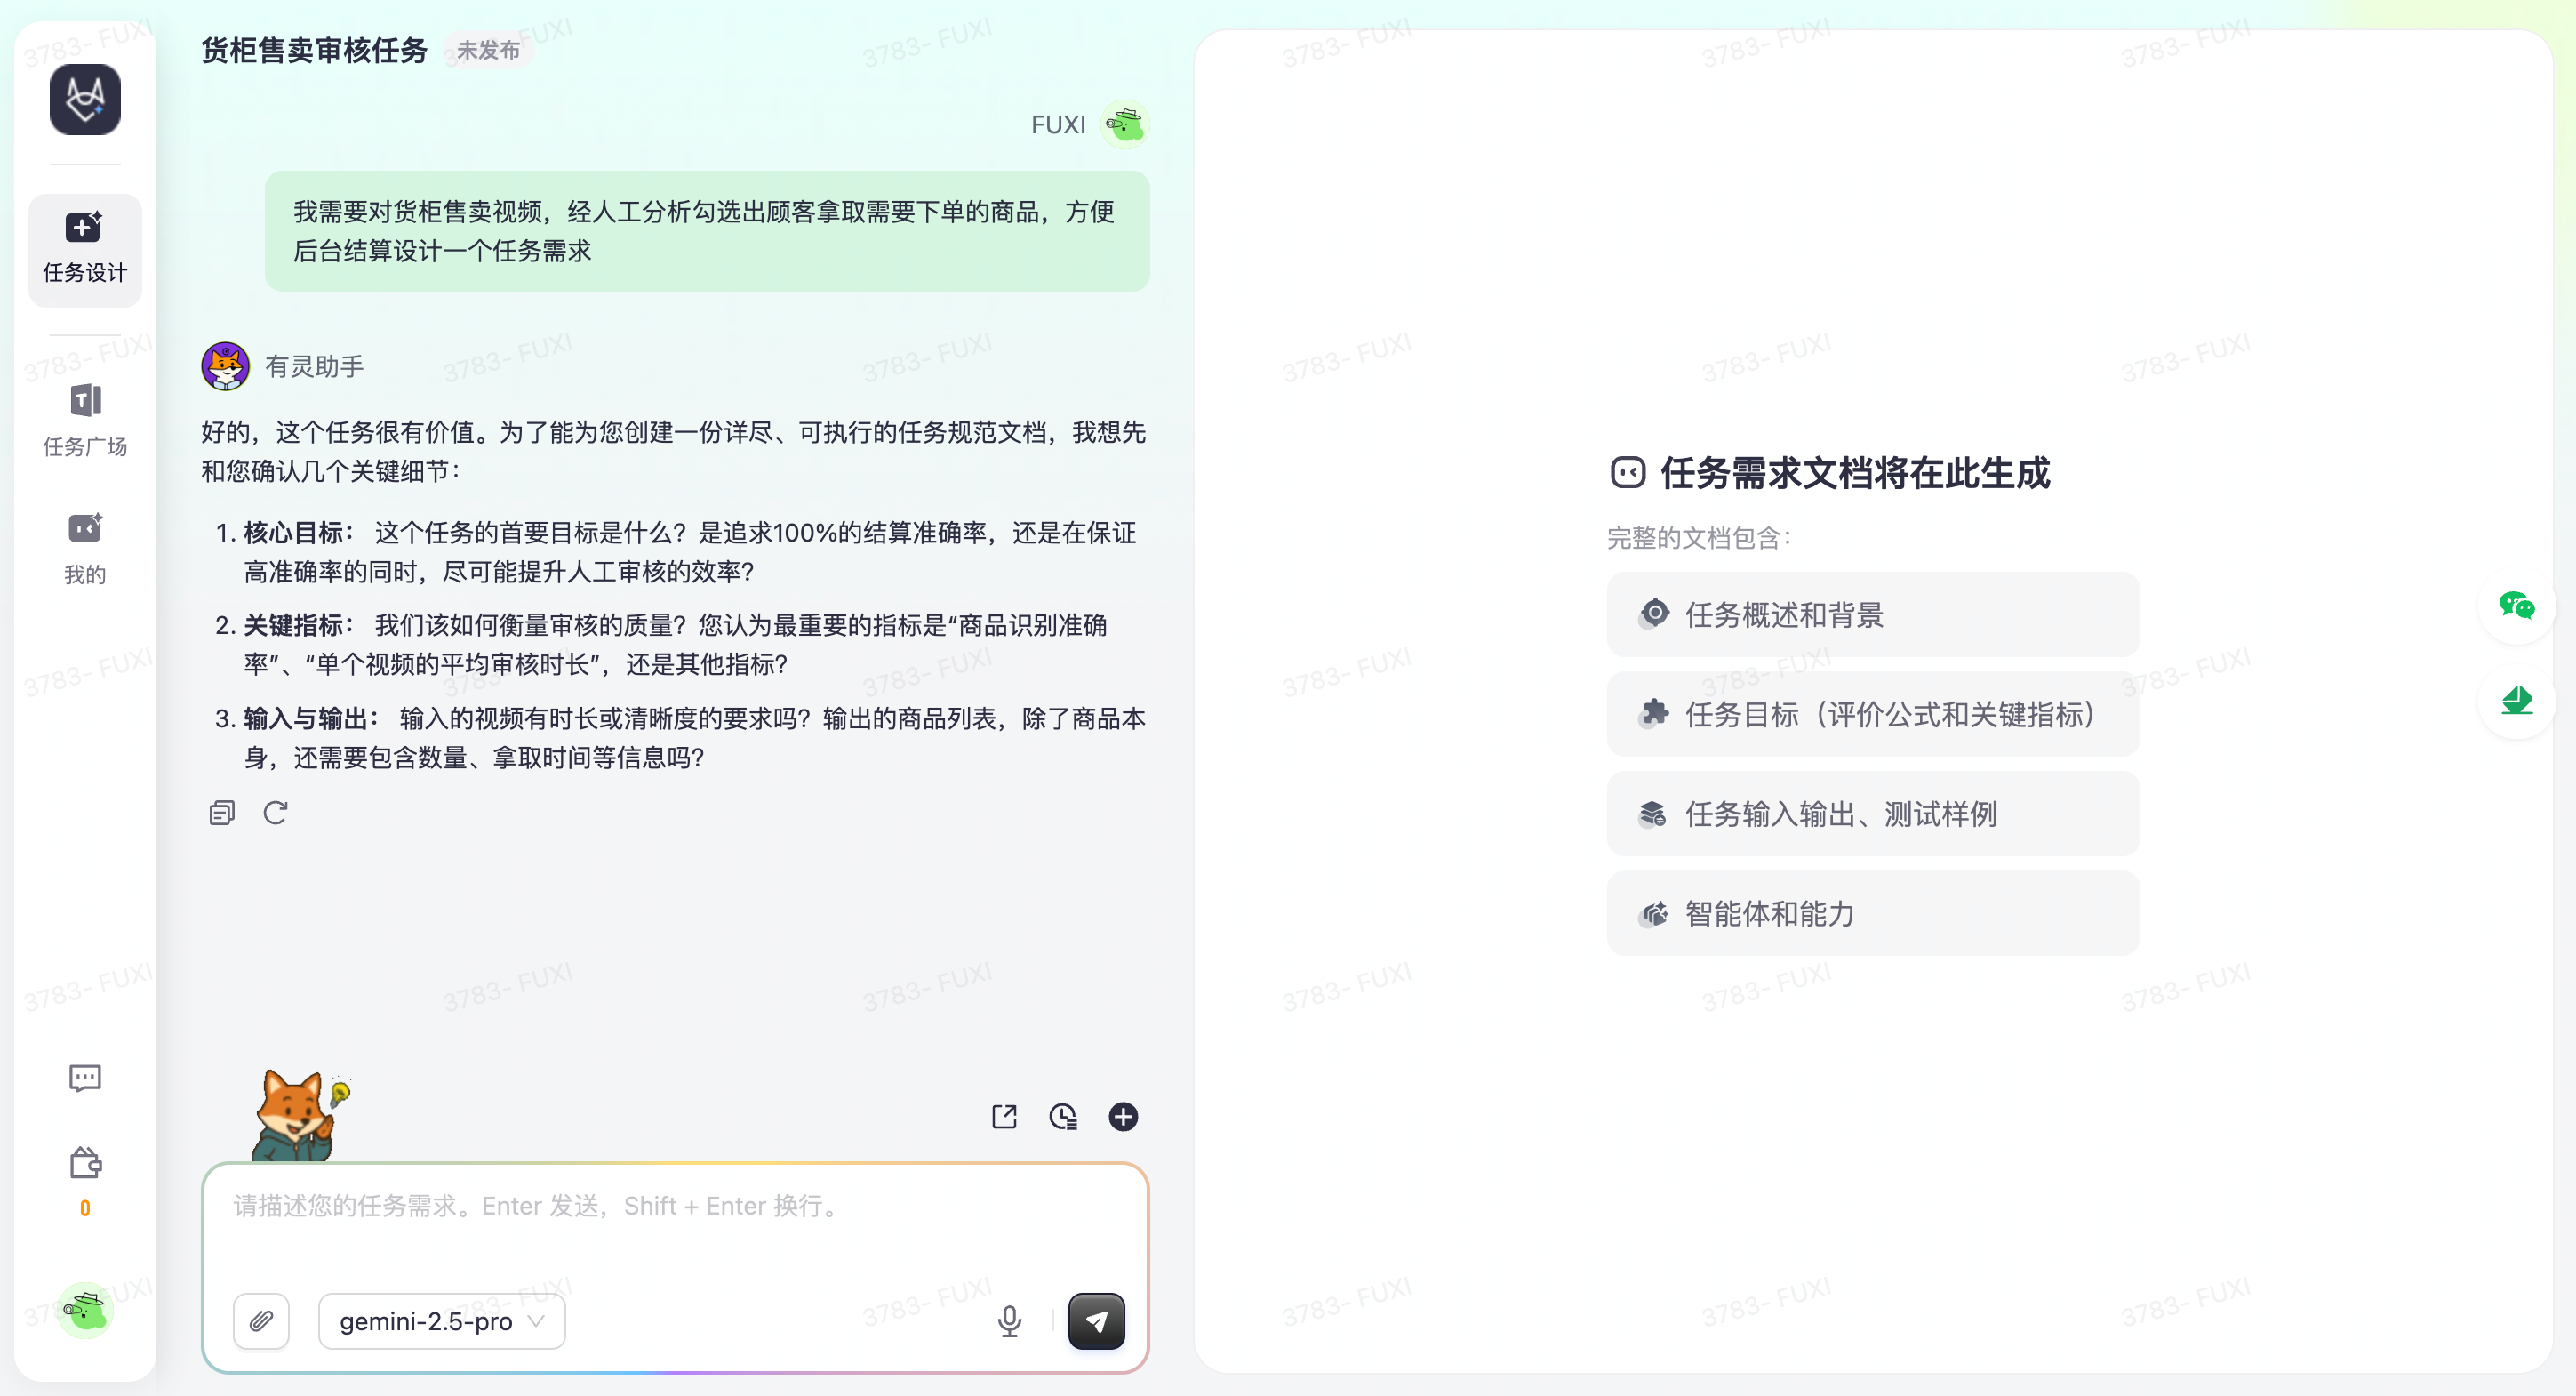
Task: Open the WeChat contact floating icon
Action: point(2516,606)
